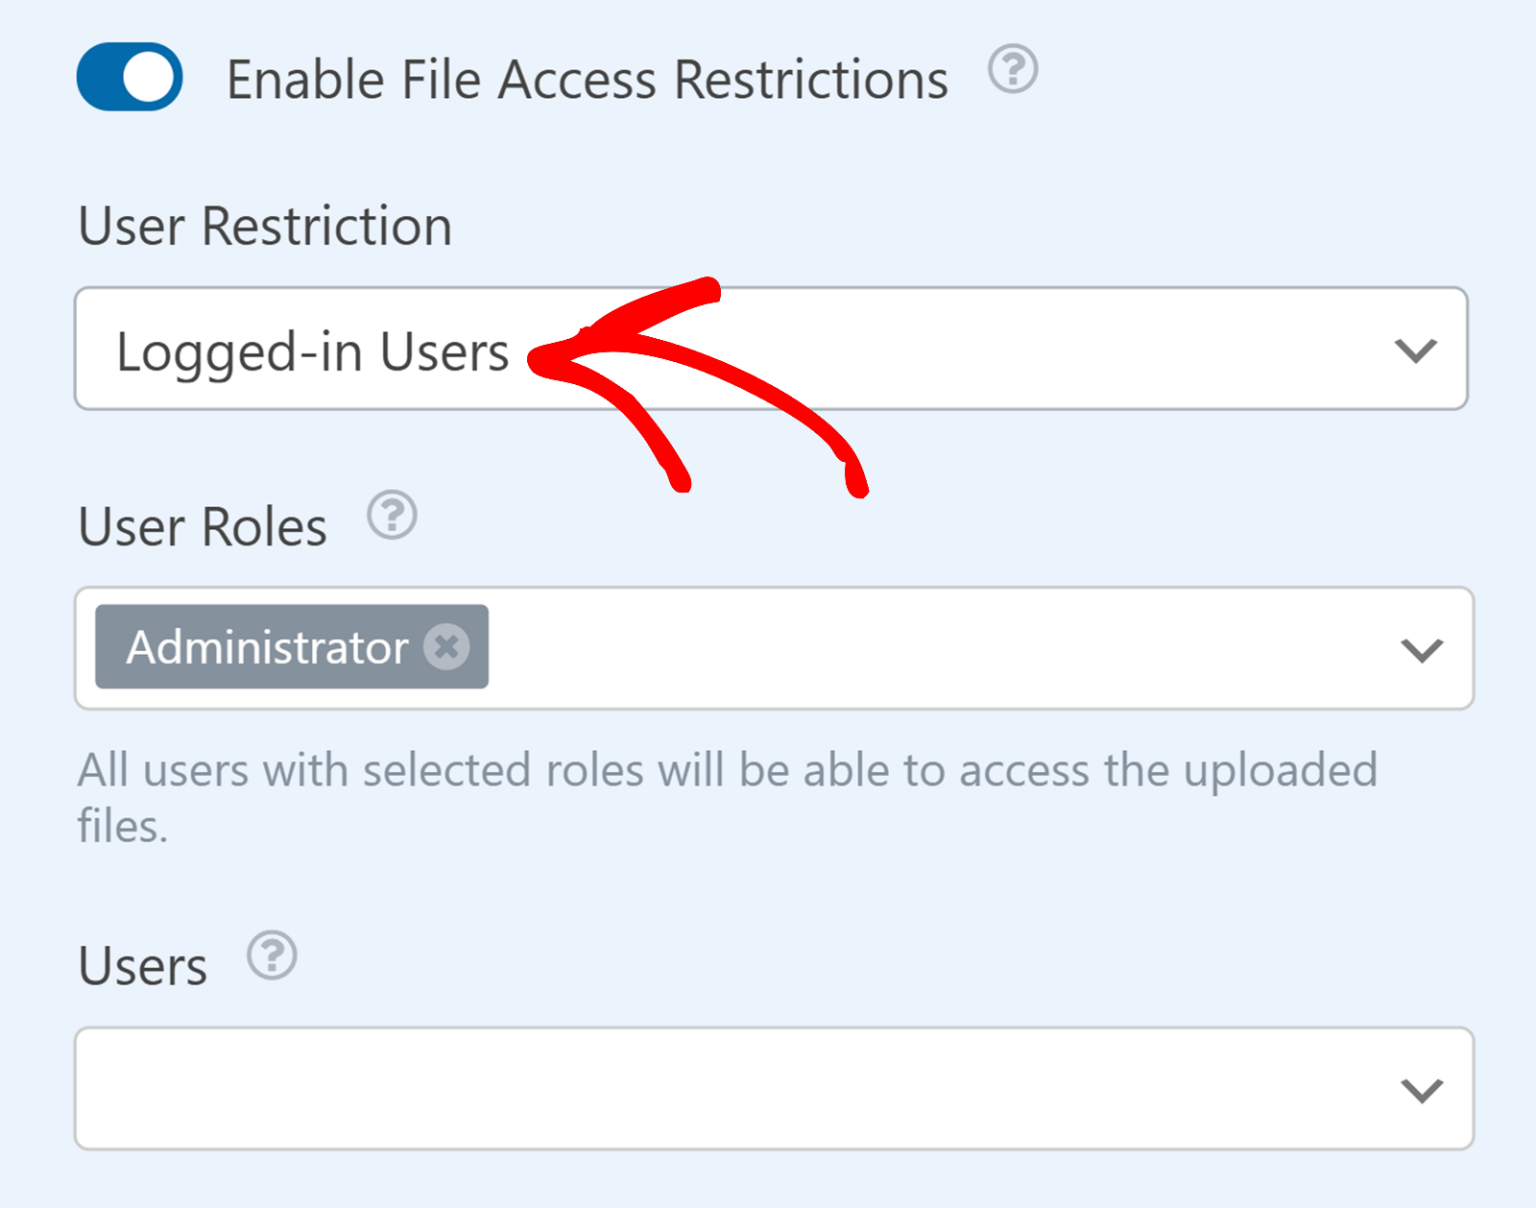Click the help icon next to the Users label
Screen dimensions: 1536x1208
pos(271,958)
